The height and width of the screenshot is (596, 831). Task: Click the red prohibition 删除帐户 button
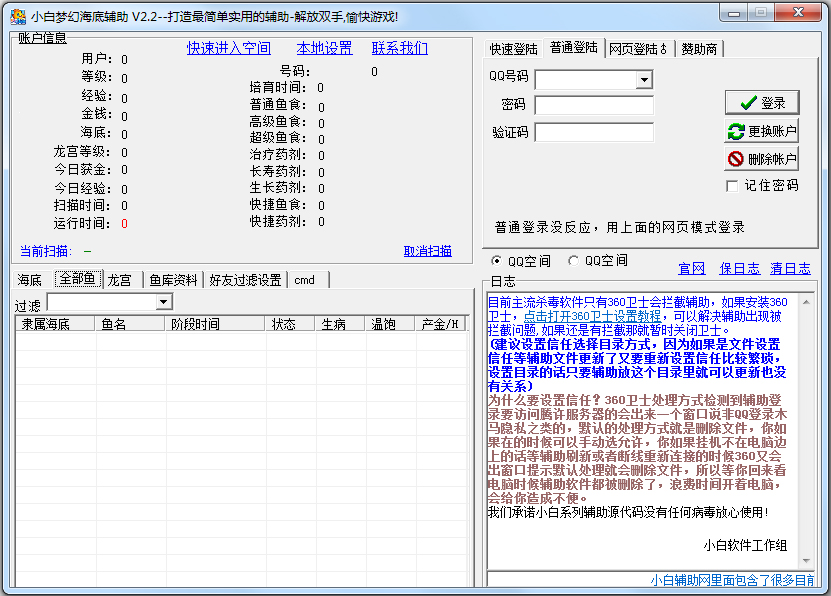tap(761, 159)
